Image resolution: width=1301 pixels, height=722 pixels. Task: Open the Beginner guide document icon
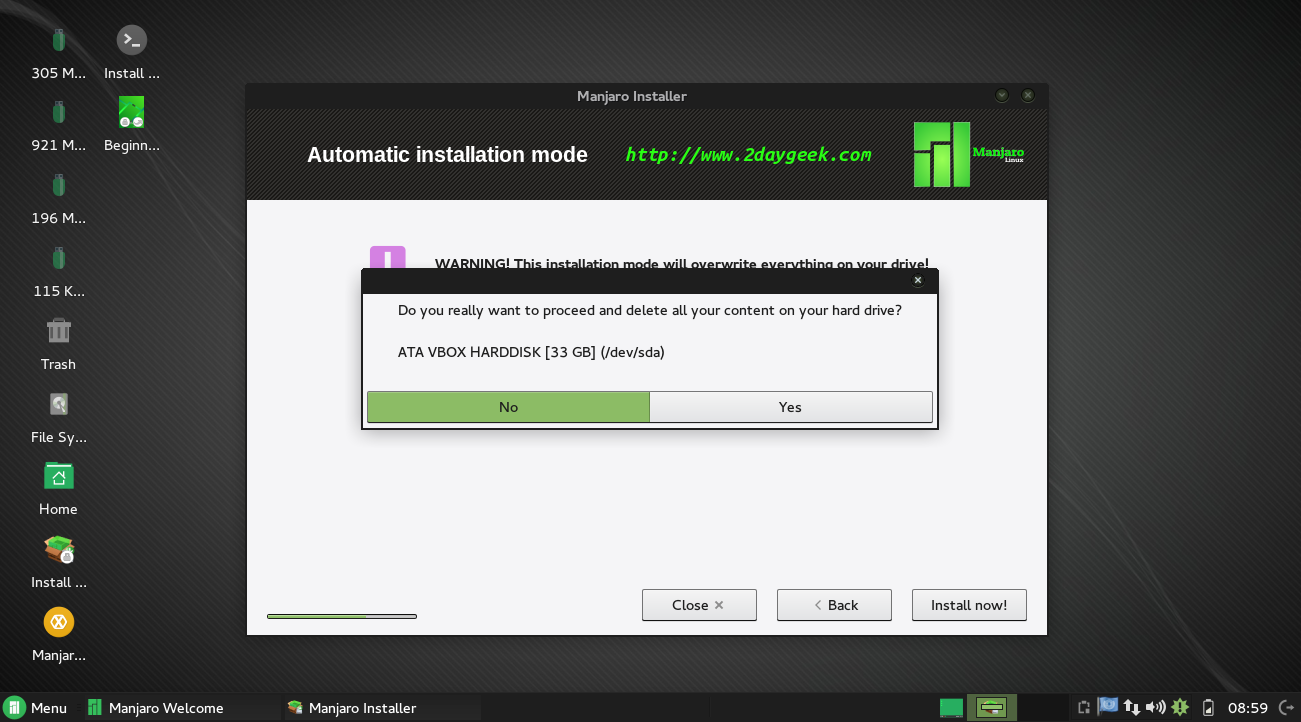click(x=131, y=112)
